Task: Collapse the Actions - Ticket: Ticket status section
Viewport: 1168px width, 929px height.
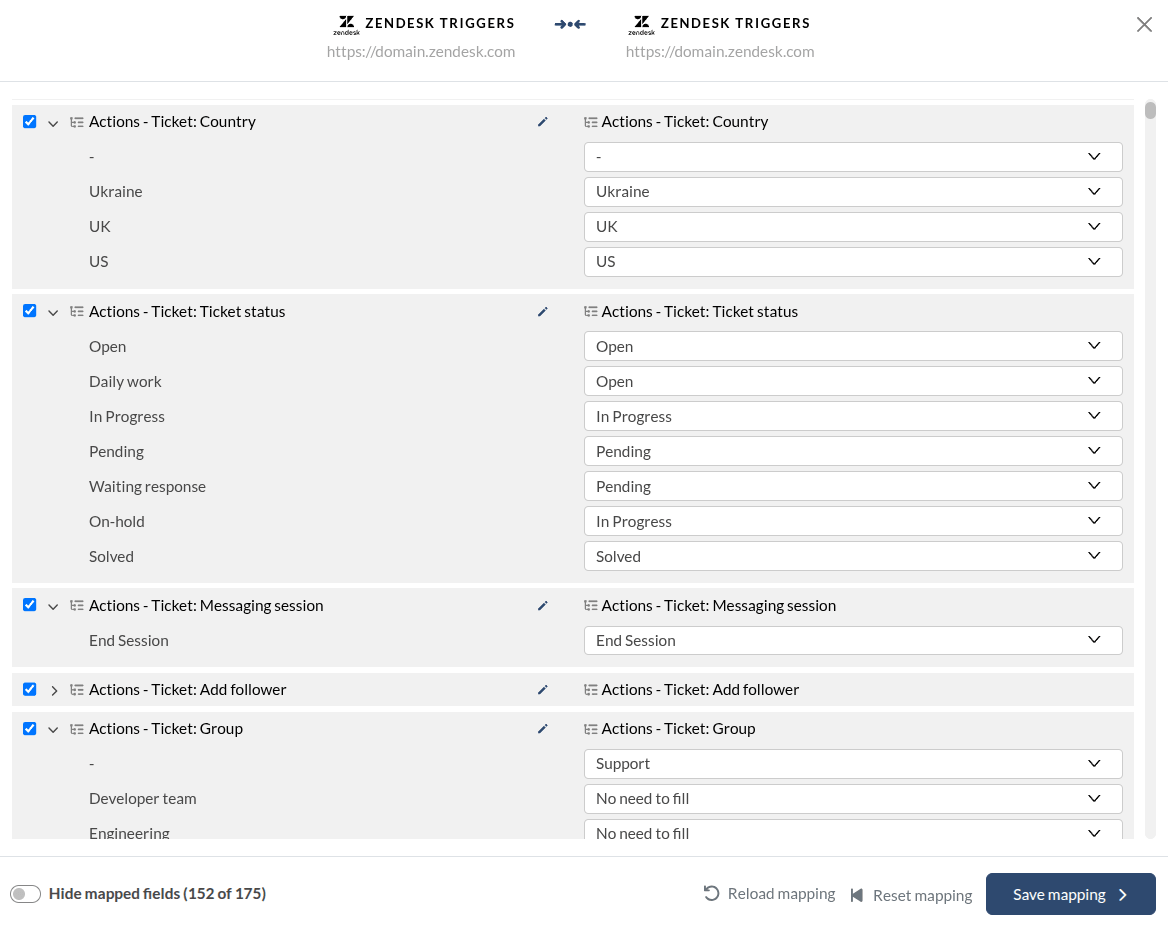Action: tap(53, 312)
